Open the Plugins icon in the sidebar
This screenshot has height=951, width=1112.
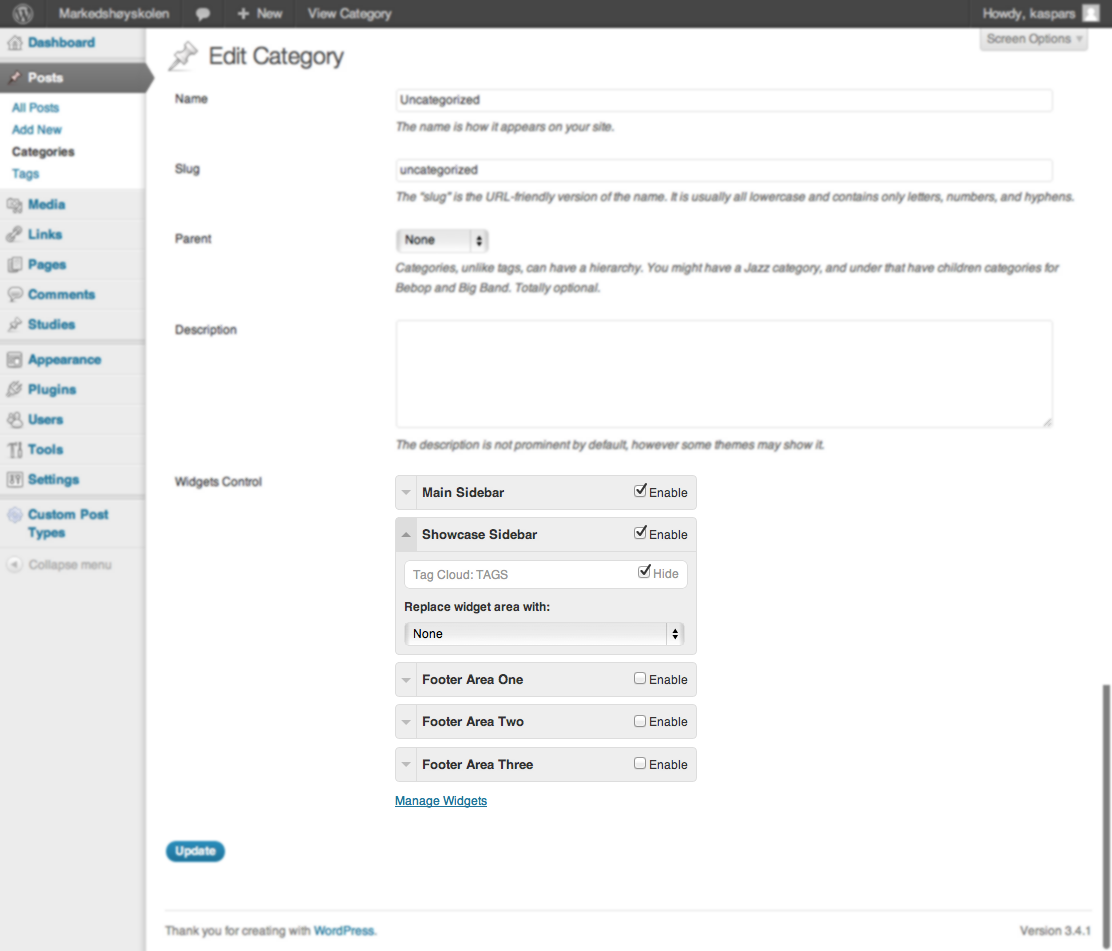coord(14,390)
